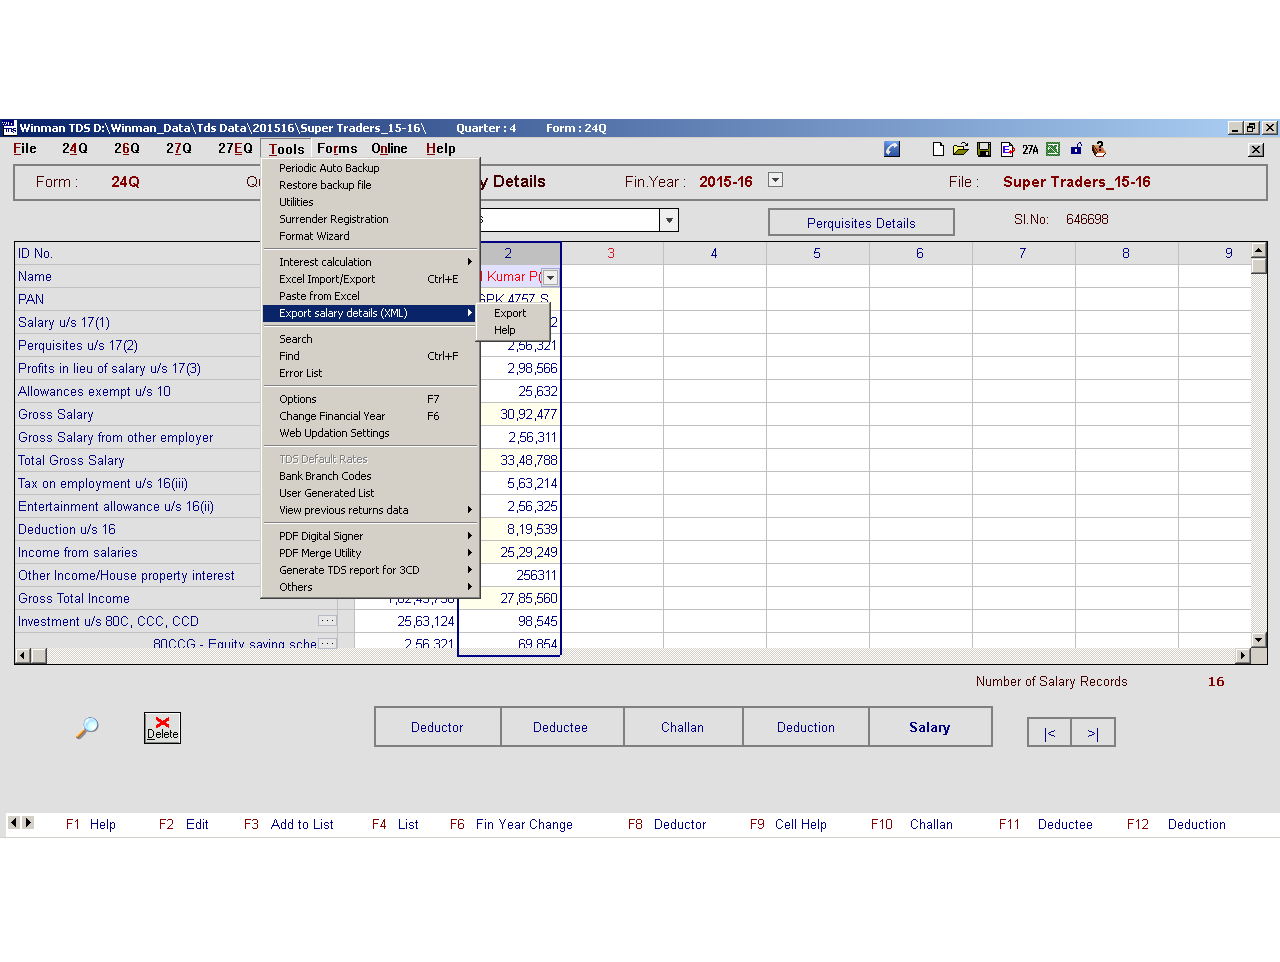
Task: Open the Fin.Year dropdown arrow
Action: point(775,180)
